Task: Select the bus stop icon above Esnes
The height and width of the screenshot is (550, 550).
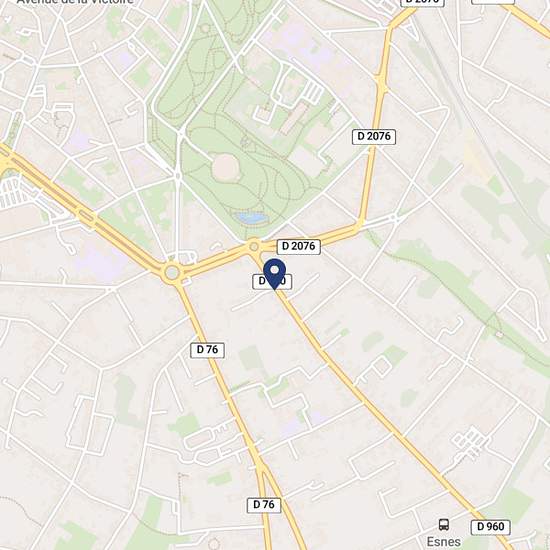Action: coord(444,524)
